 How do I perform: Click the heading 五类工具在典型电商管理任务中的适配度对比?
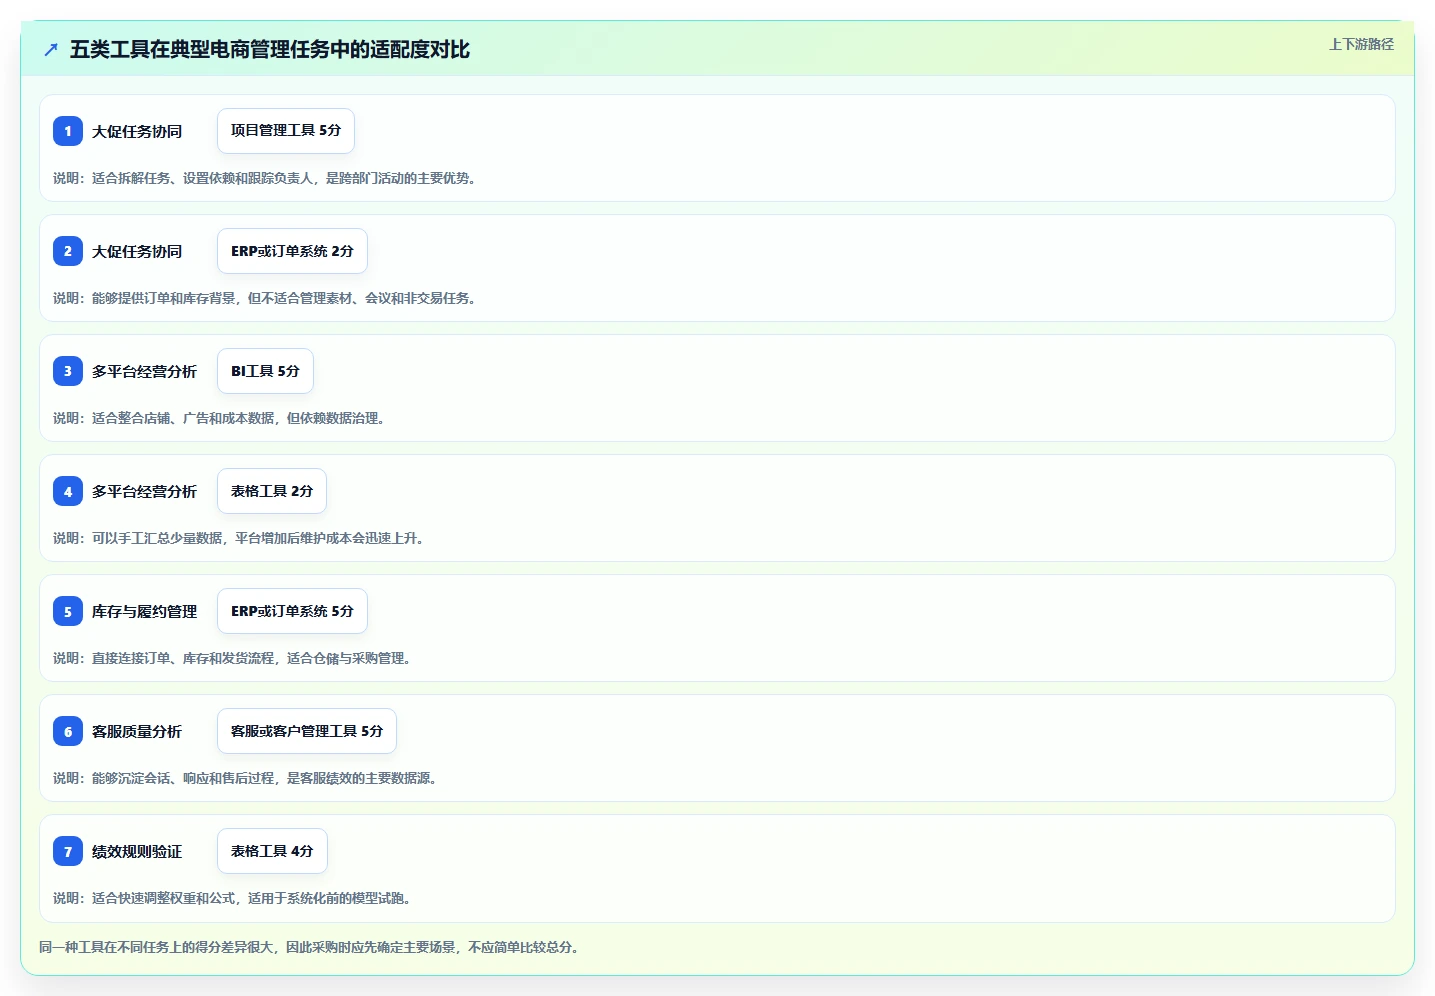[270, 49]
